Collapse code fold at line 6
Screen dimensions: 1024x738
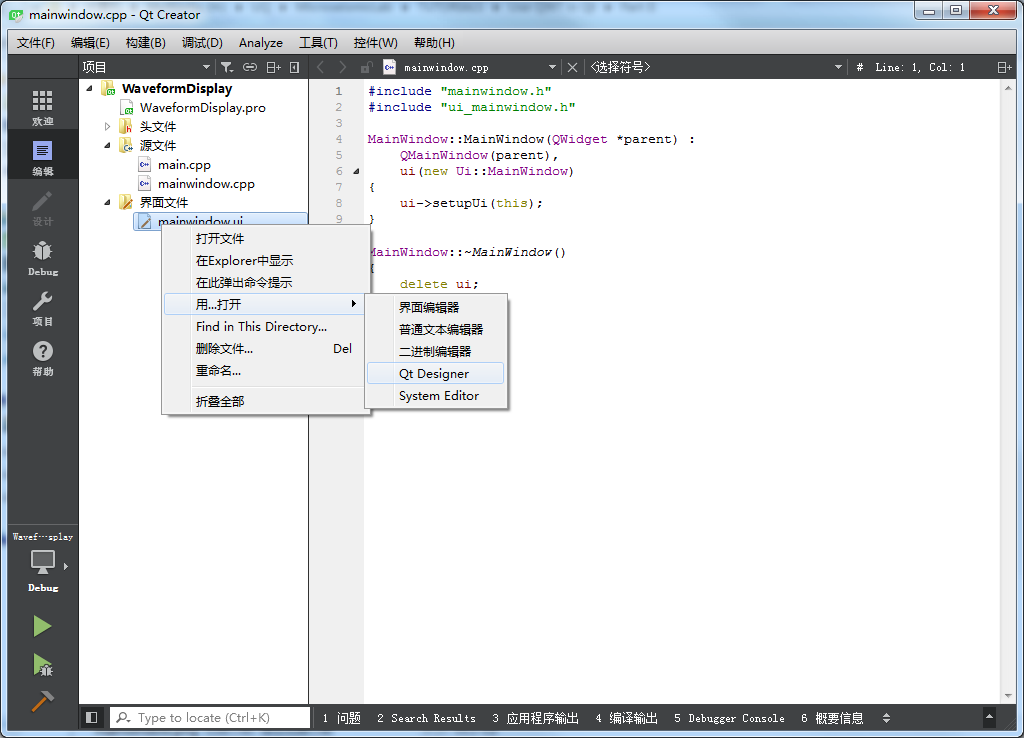point(357,171)
